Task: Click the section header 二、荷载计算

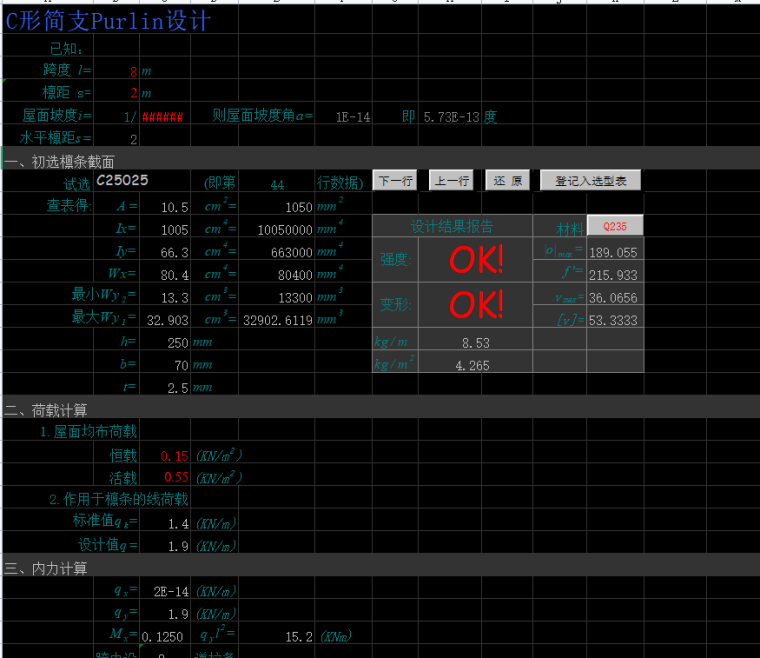Action: 46,410
